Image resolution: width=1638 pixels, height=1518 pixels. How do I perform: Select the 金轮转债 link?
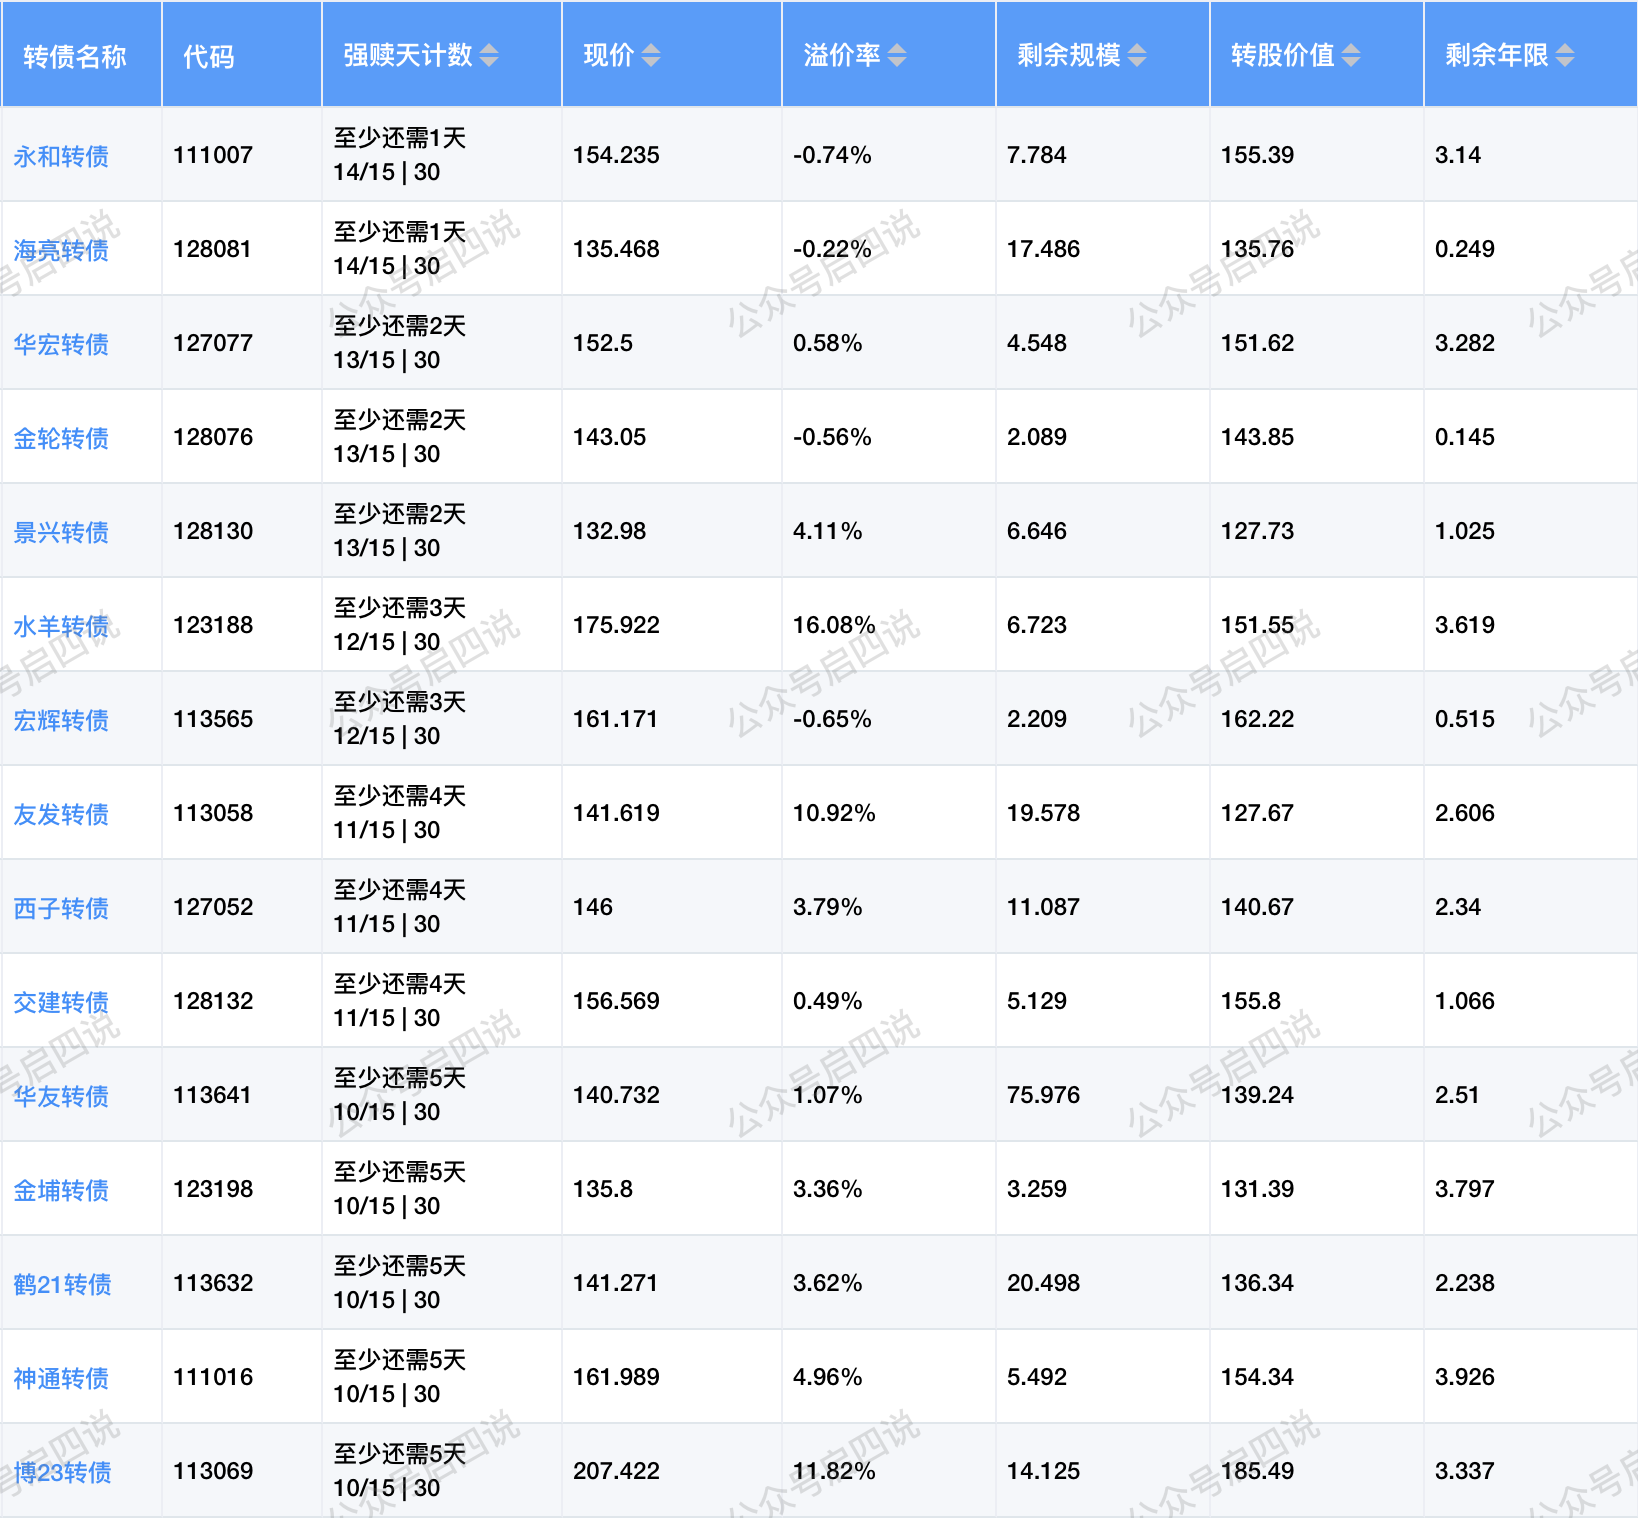point(61,438)
